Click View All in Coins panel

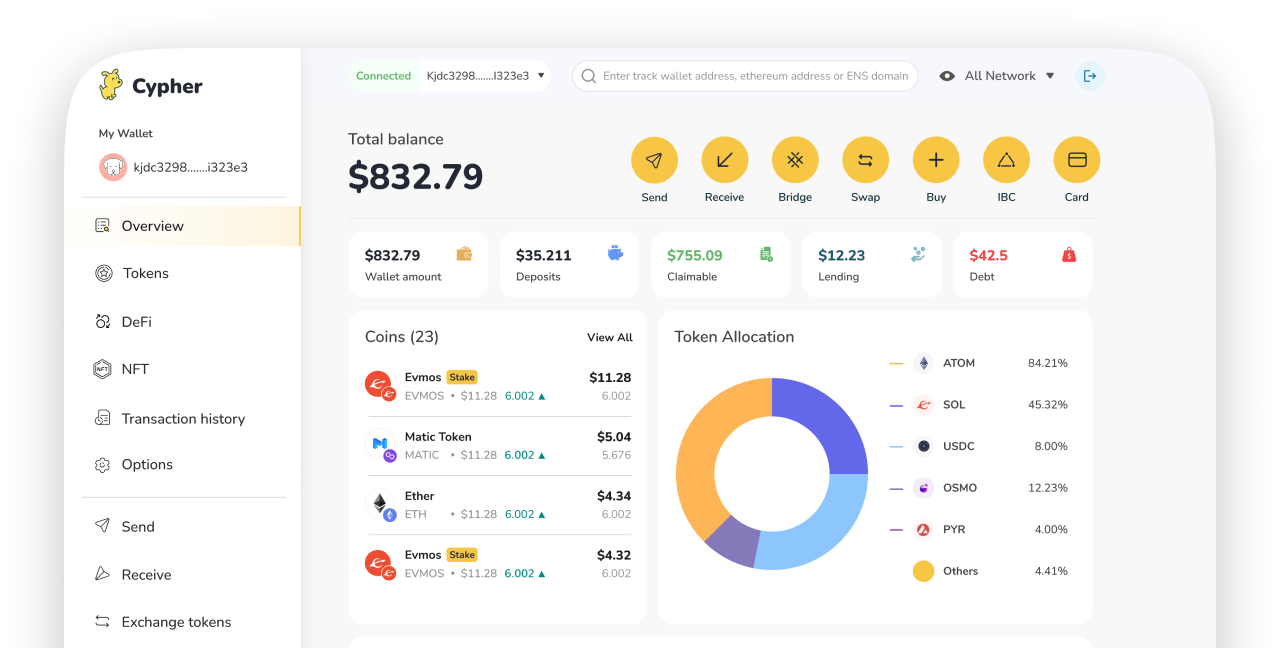coord(609,337)
